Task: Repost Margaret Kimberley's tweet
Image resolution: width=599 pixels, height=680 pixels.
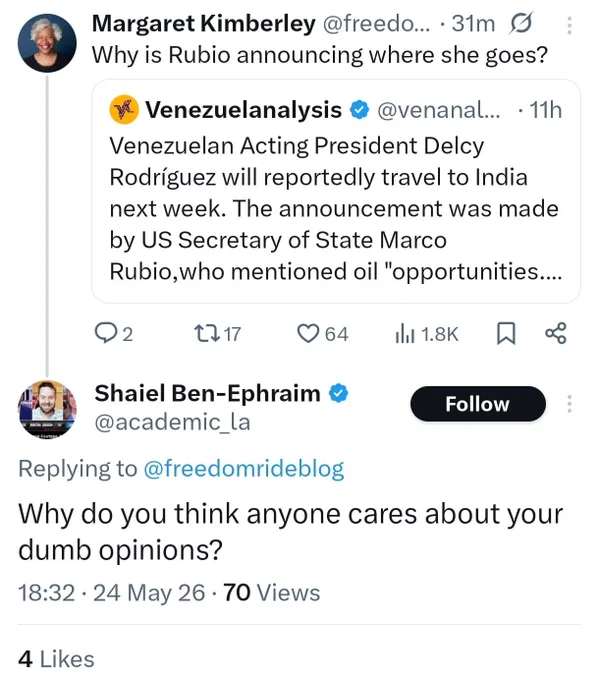Action: pos(208,333)
